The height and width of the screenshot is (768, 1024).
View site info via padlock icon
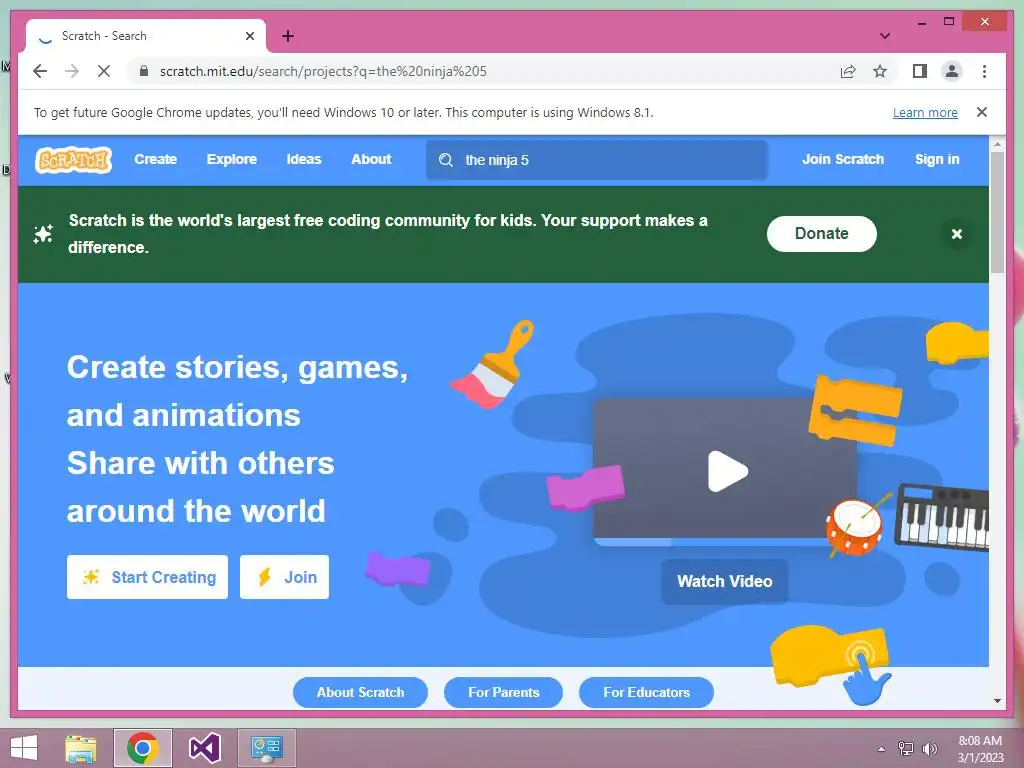pyautogui.click(x=144, y=71)
